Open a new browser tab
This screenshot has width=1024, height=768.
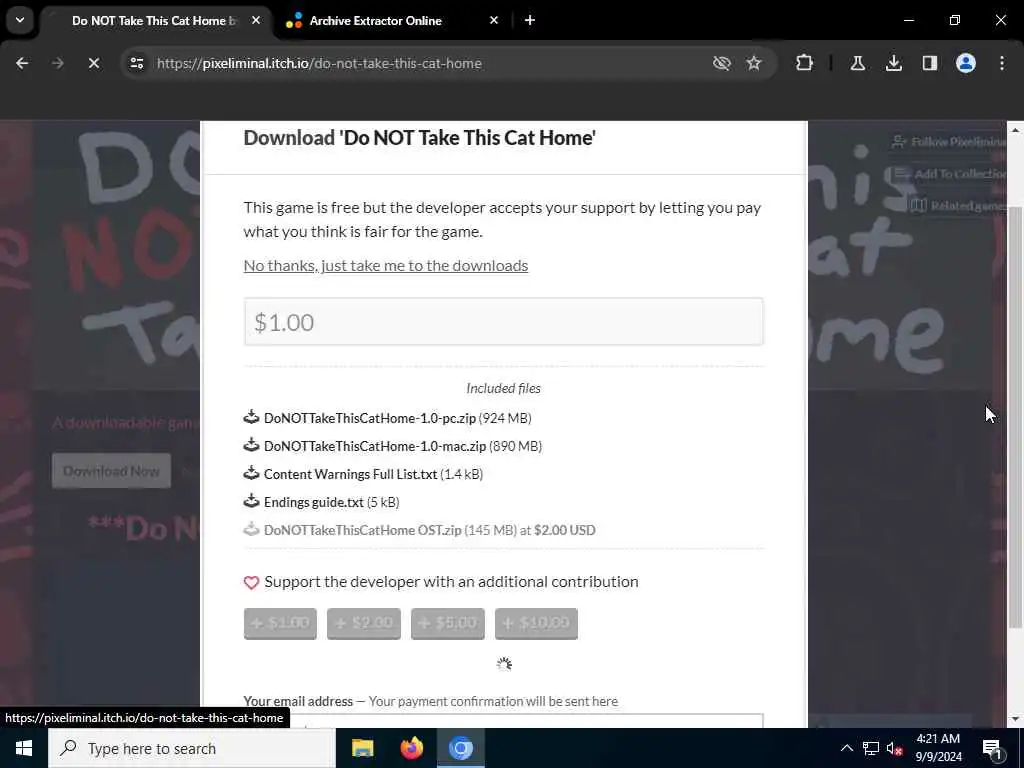point(530,20)
